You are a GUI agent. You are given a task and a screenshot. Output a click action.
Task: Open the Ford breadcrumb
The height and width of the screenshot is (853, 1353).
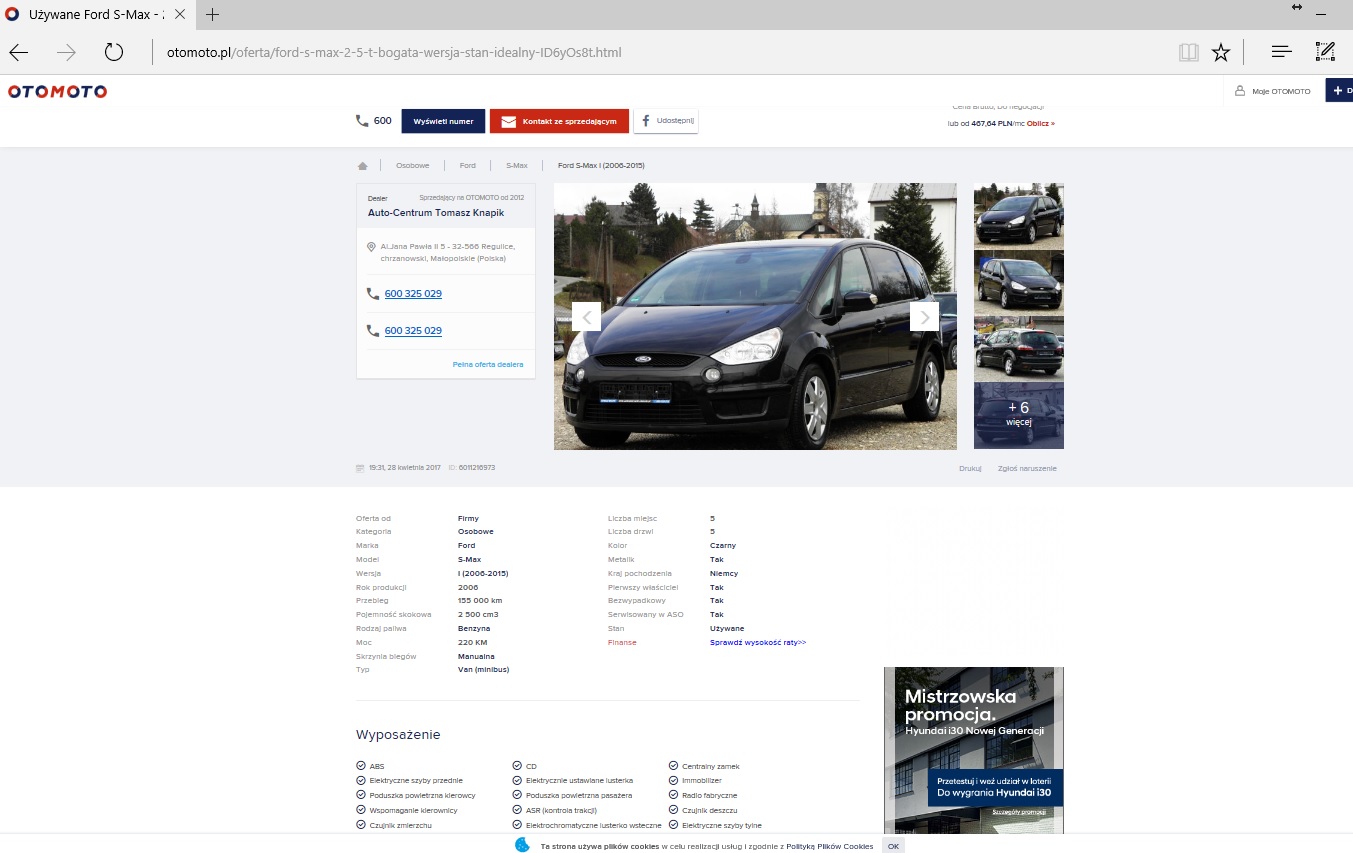click(x=467, y=165)
